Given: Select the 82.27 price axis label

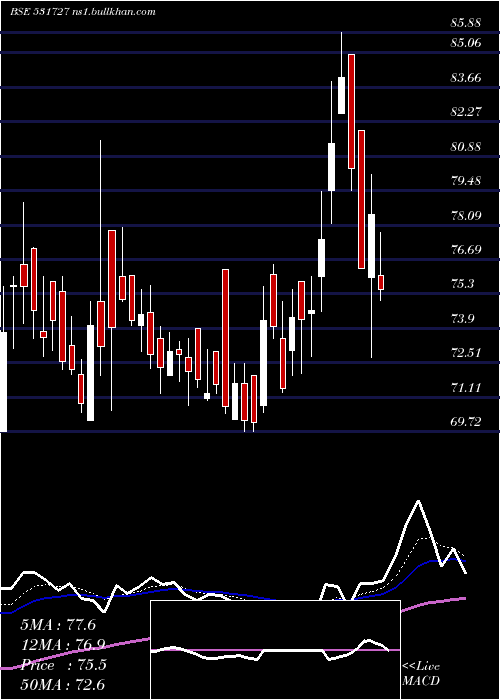Looking at the screenshot, I should [466, 112].
